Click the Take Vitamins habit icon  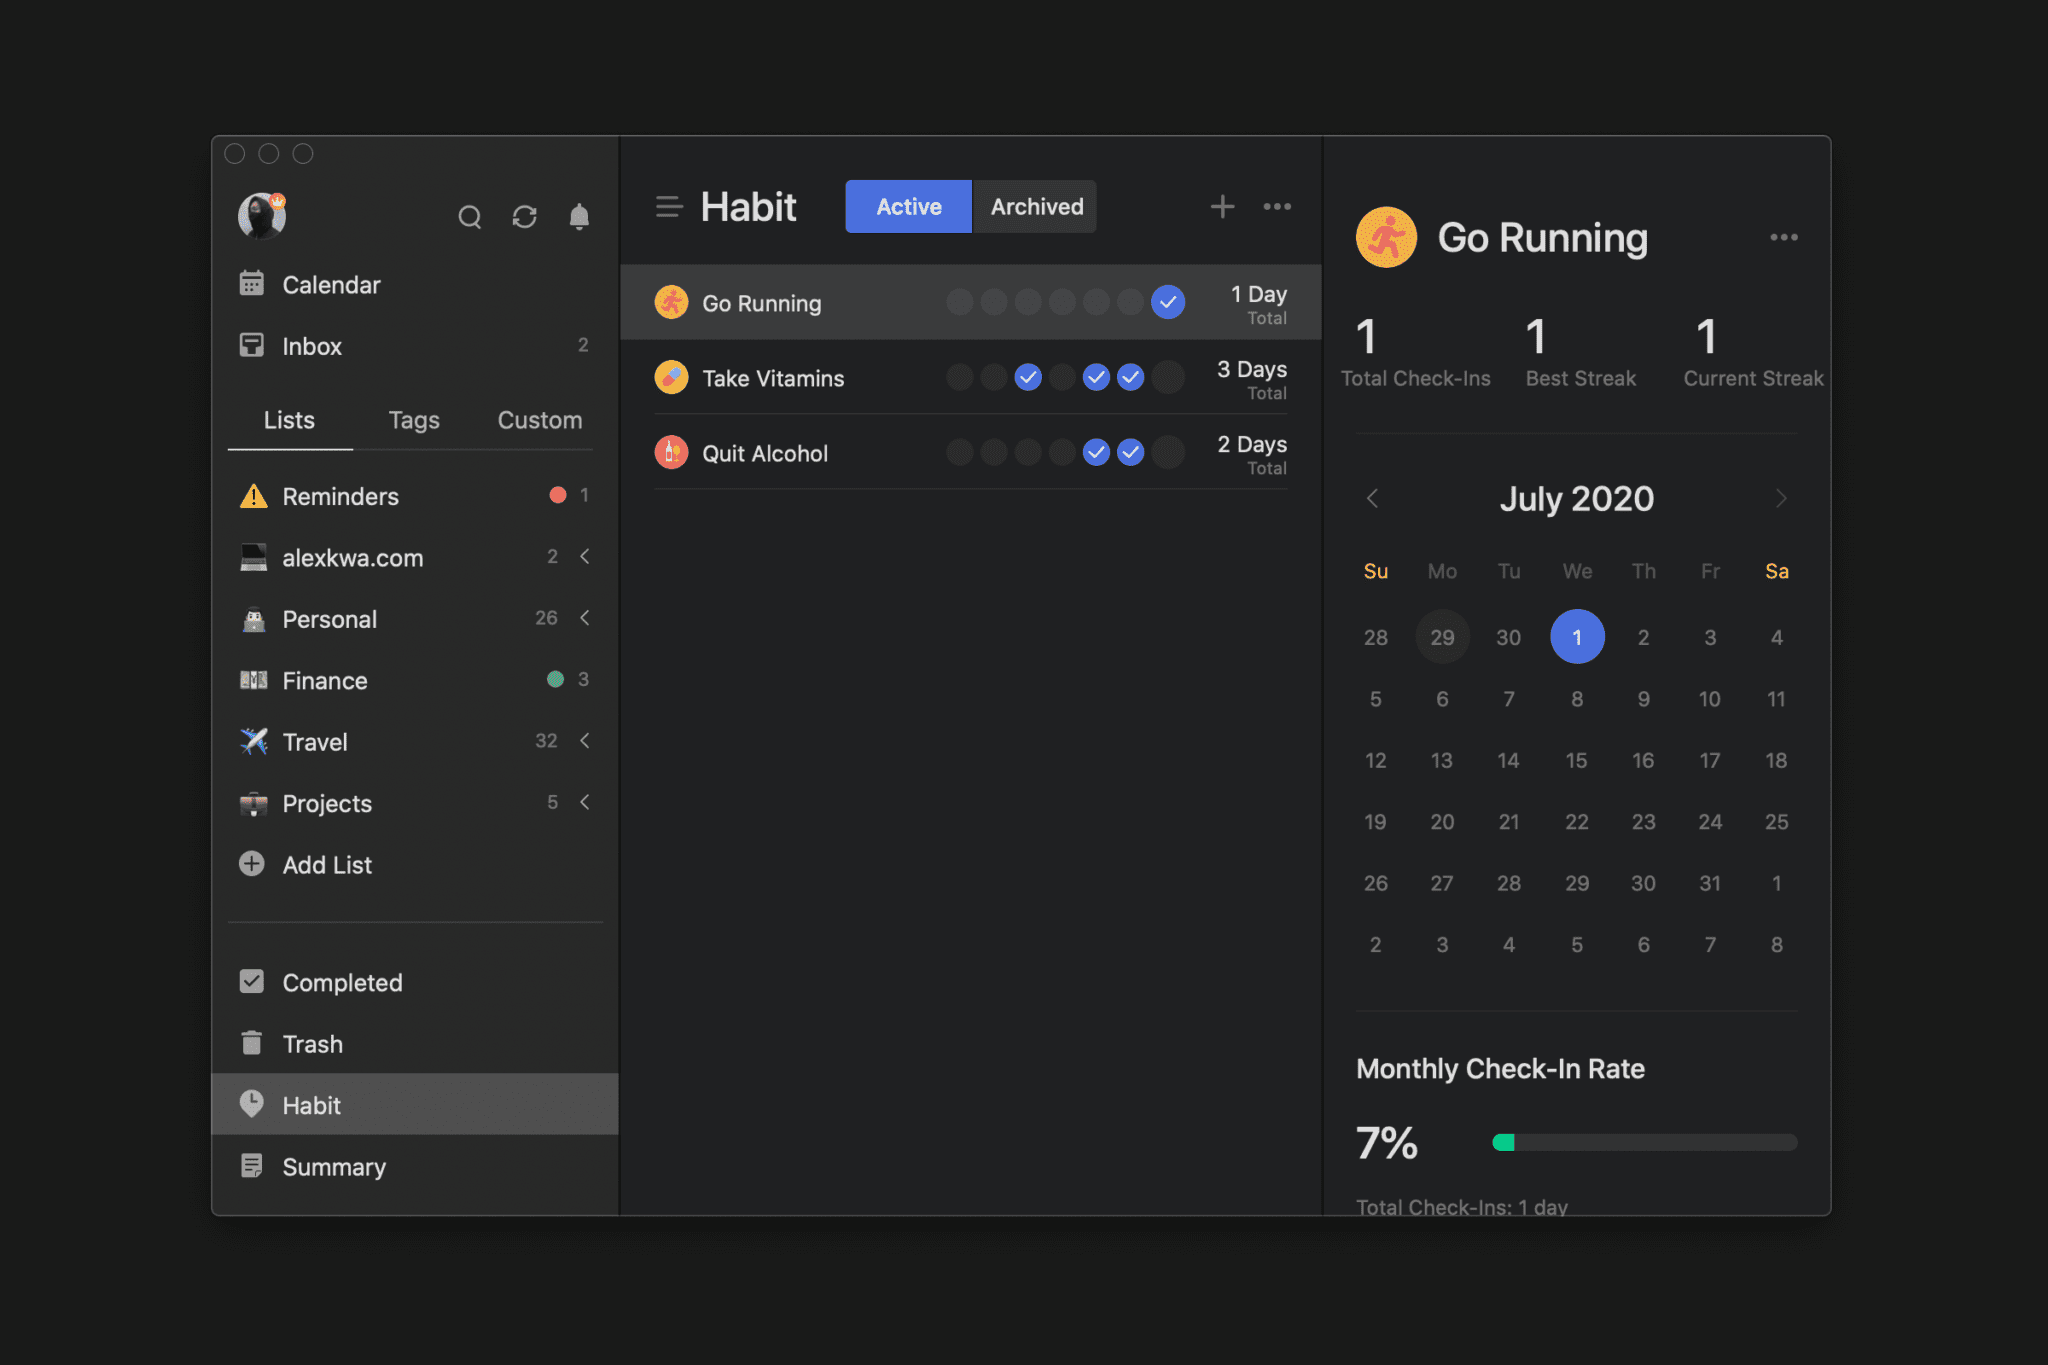click(x=672, y=378)
